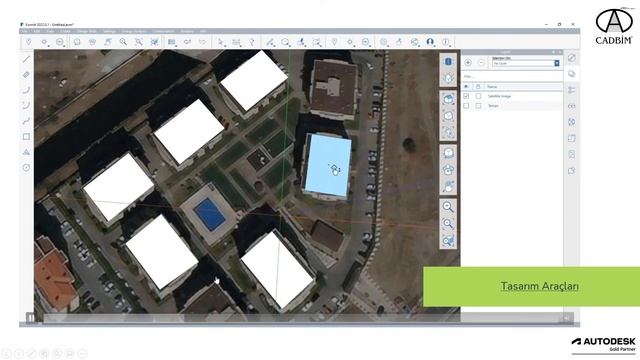Add a new layer with plus button
This screenshot has height=360, width=640.
[x=468, y=62]
